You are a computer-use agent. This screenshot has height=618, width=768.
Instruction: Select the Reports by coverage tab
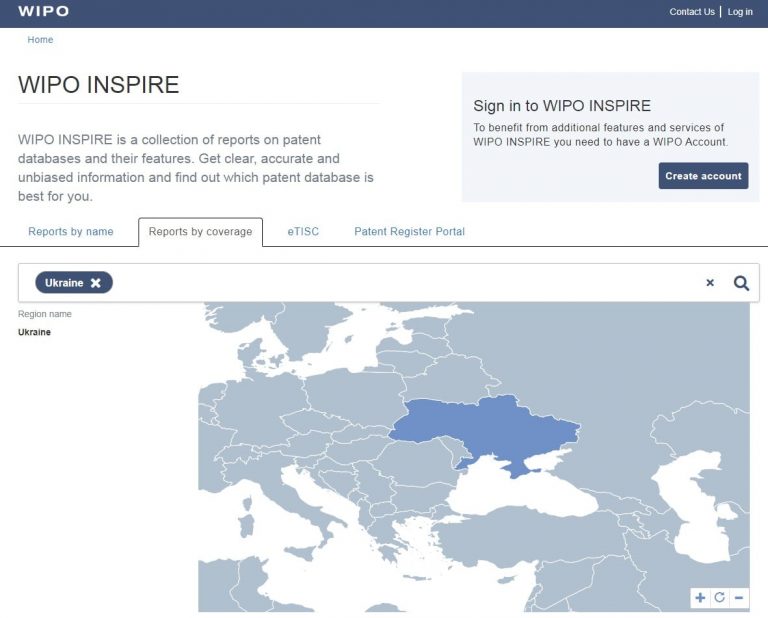click(x=200, y=232)
